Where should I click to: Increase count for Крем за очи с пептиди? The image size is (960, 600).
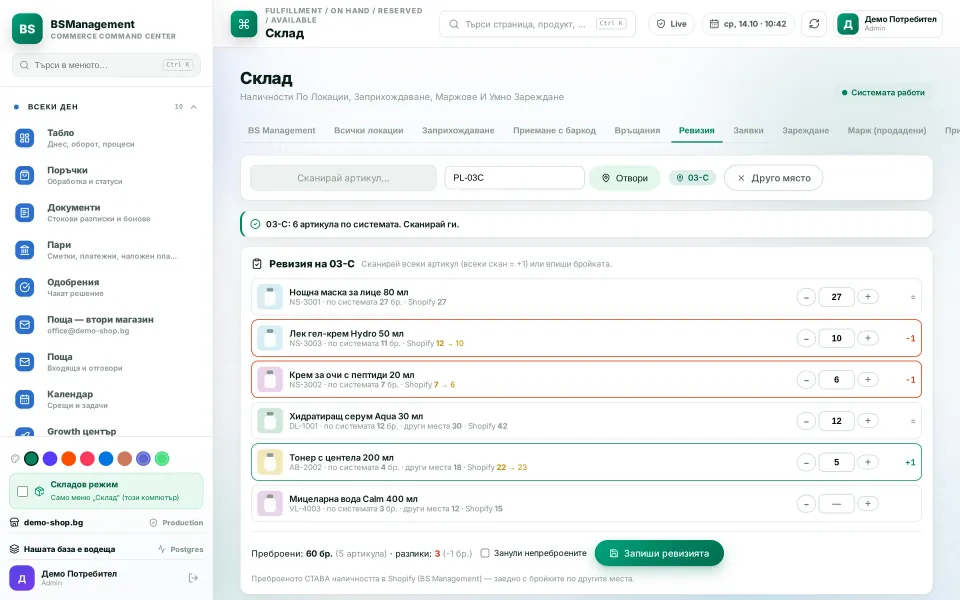click(x=868, y=380)
